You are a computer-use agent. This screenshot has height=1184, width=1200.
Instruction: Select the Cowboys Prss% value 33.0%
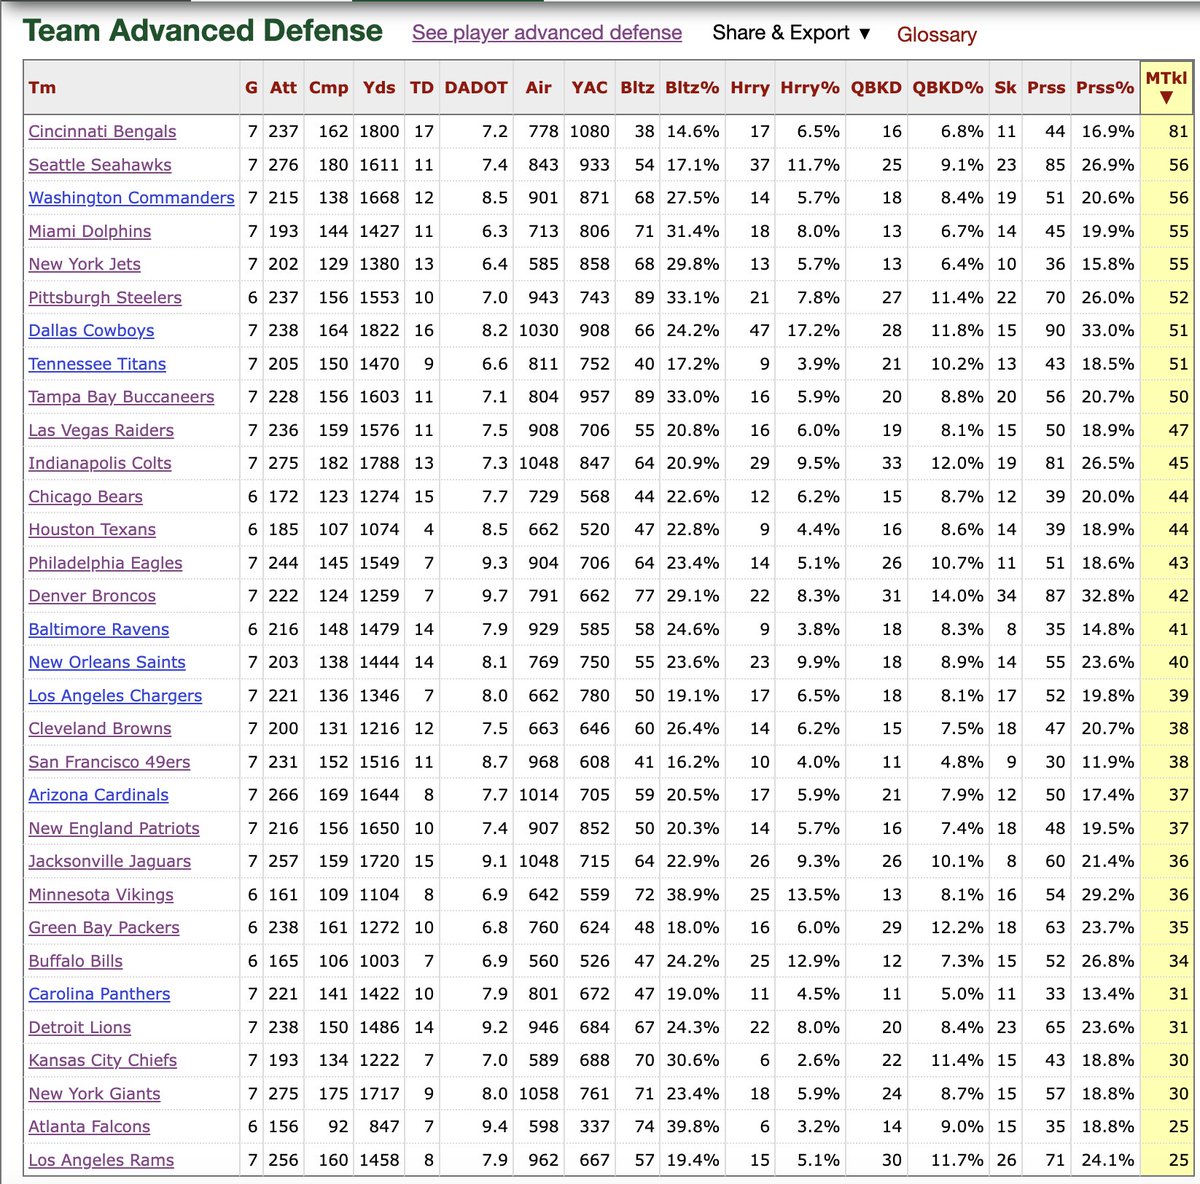click(x=1107, y=330)
